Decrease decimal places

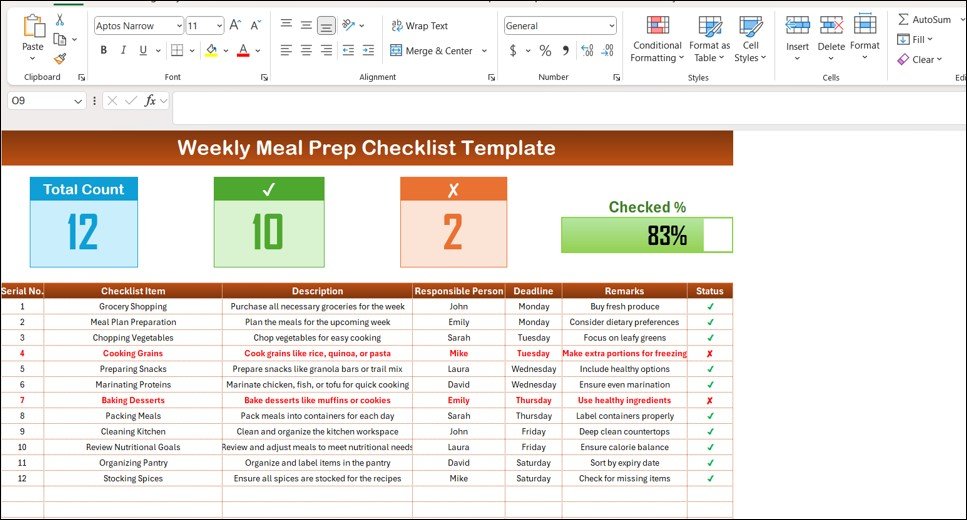click(607, 51)
